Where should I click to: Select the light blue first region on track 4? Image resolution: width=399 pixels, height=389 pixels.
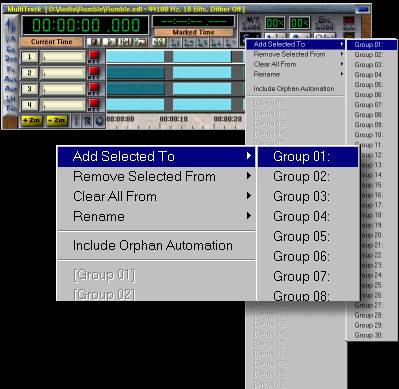(x=136, y=105)
